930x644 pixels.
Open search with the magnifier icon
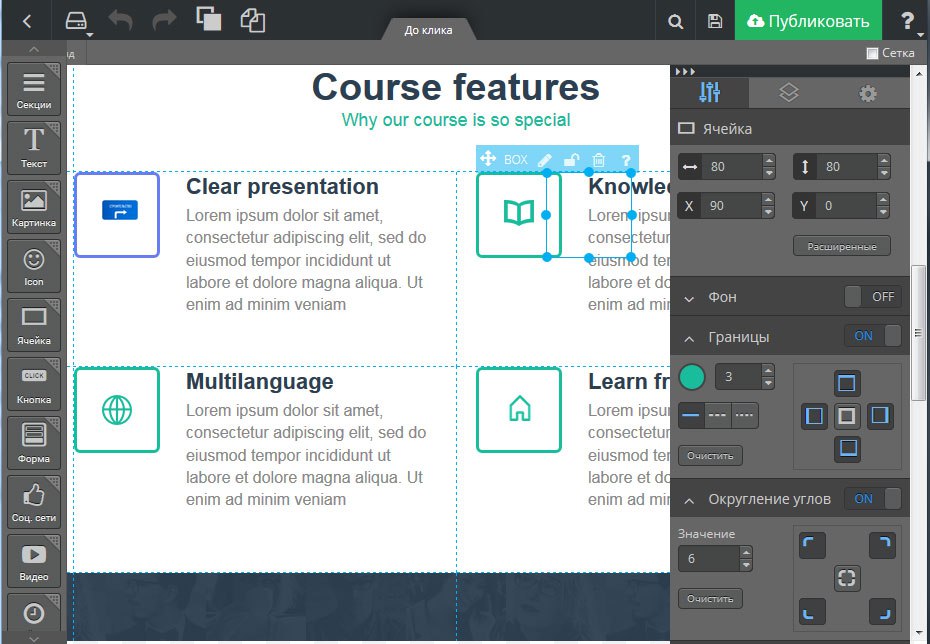[x=676, y=21]
